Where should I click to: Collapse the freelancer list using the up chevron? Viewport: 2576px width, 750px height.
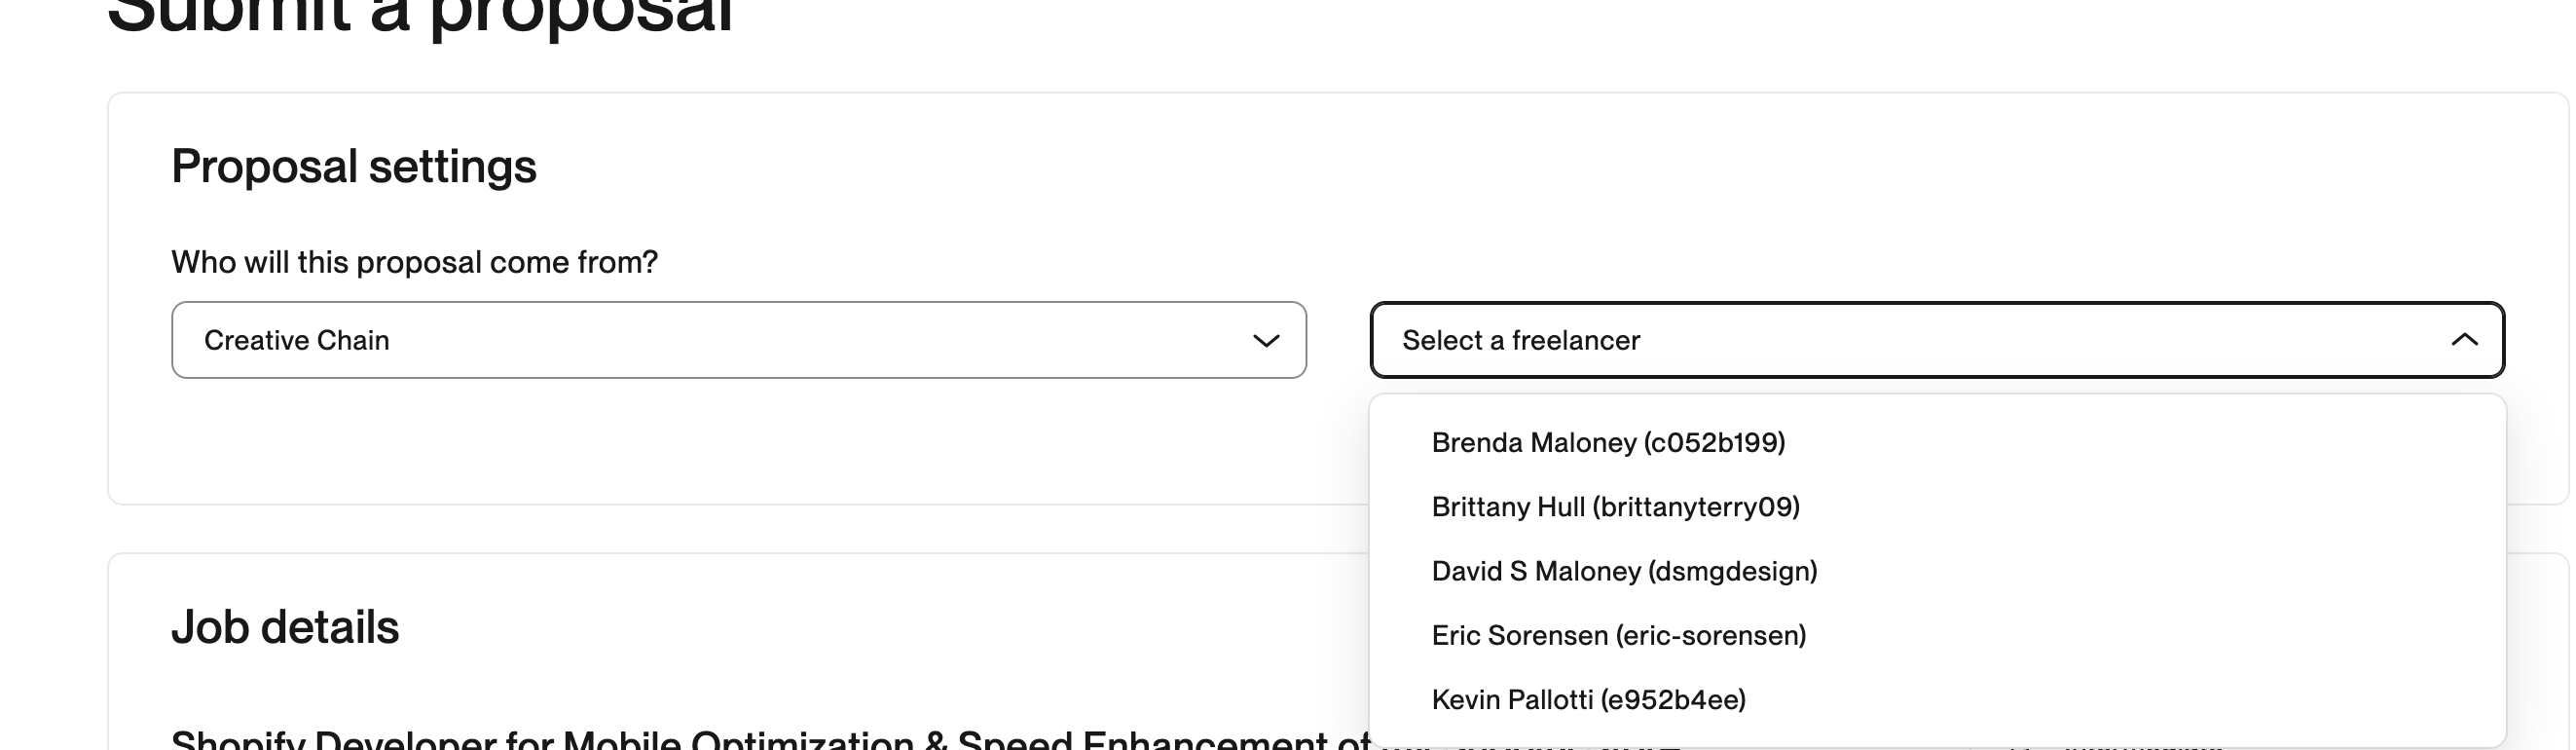(2464, 340)
